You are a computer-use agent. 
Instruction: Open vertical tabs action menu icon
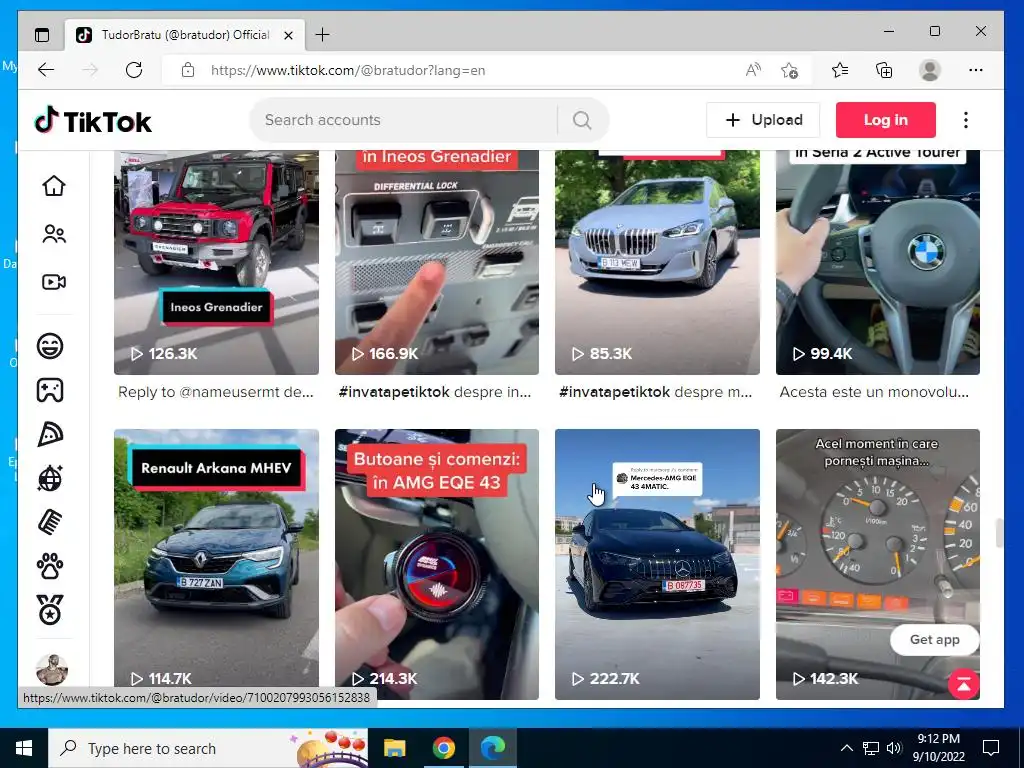click(x=42, y=35)
